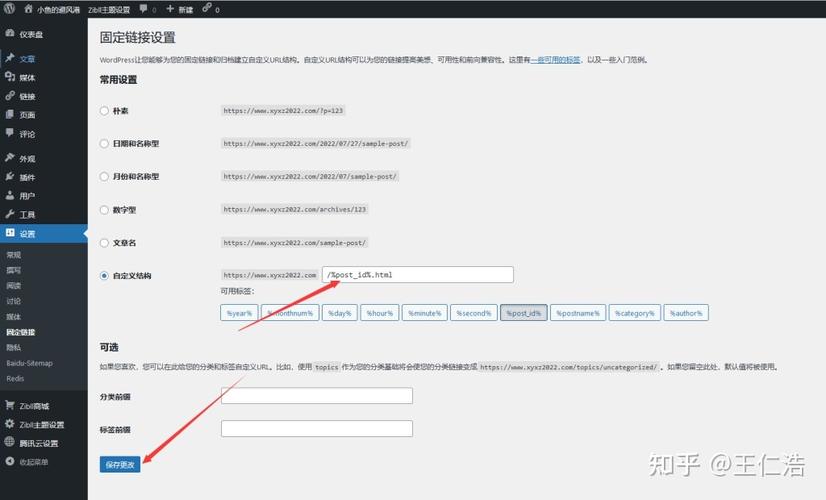Toggle the %post_id% tag button
This screenshot has width=826, height=500.
click(524, 313)
